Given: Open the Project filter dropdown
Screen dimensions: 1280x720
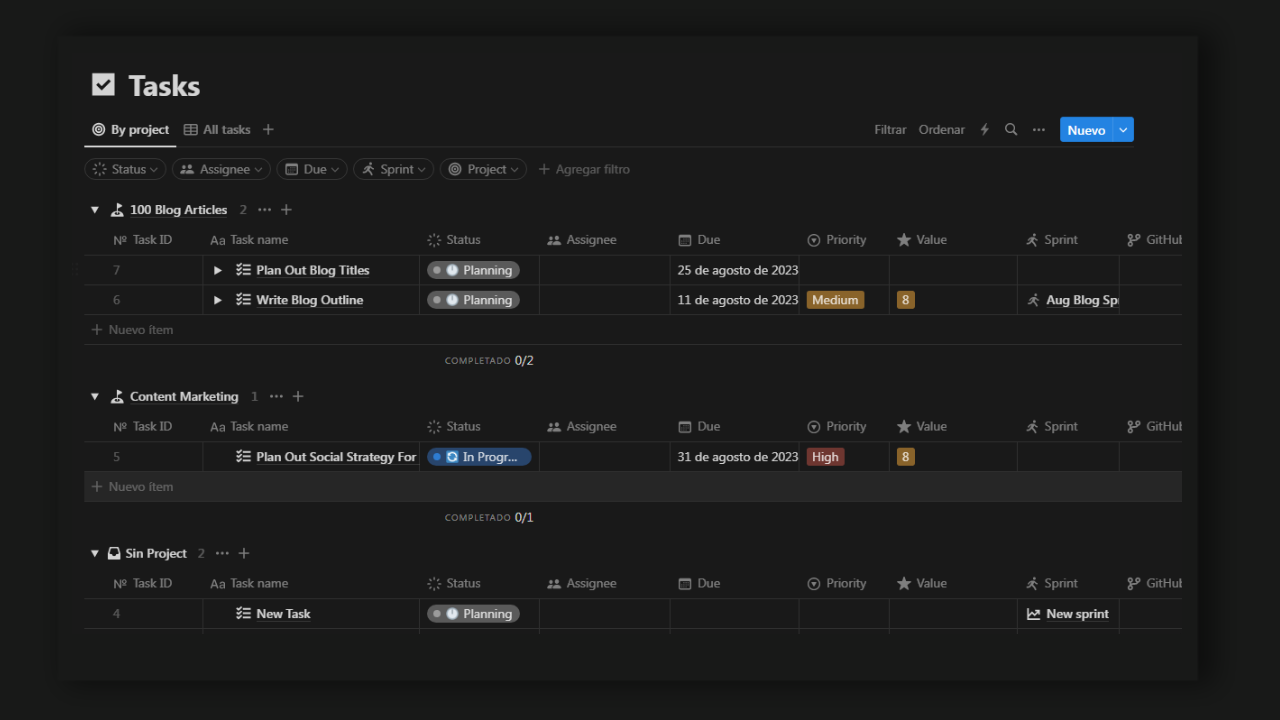Looking at the screenshot, I should point(484,169).
